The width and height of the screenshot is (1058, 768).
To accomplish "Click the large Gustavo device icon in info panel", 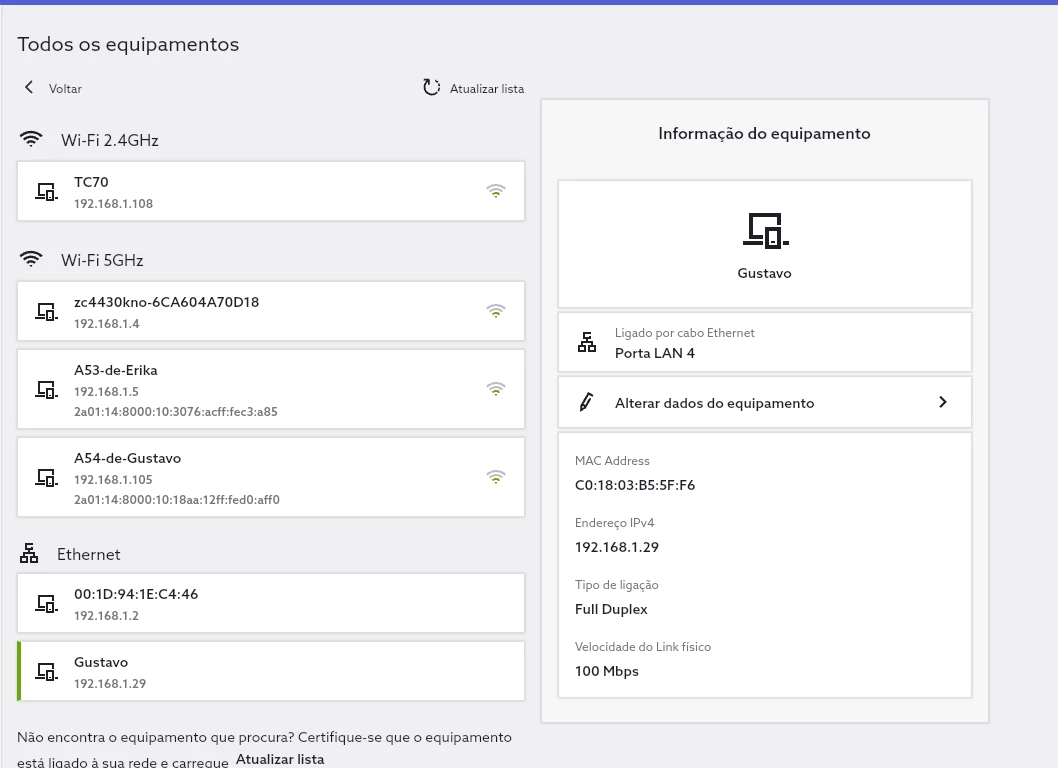I will pos(765,230).
